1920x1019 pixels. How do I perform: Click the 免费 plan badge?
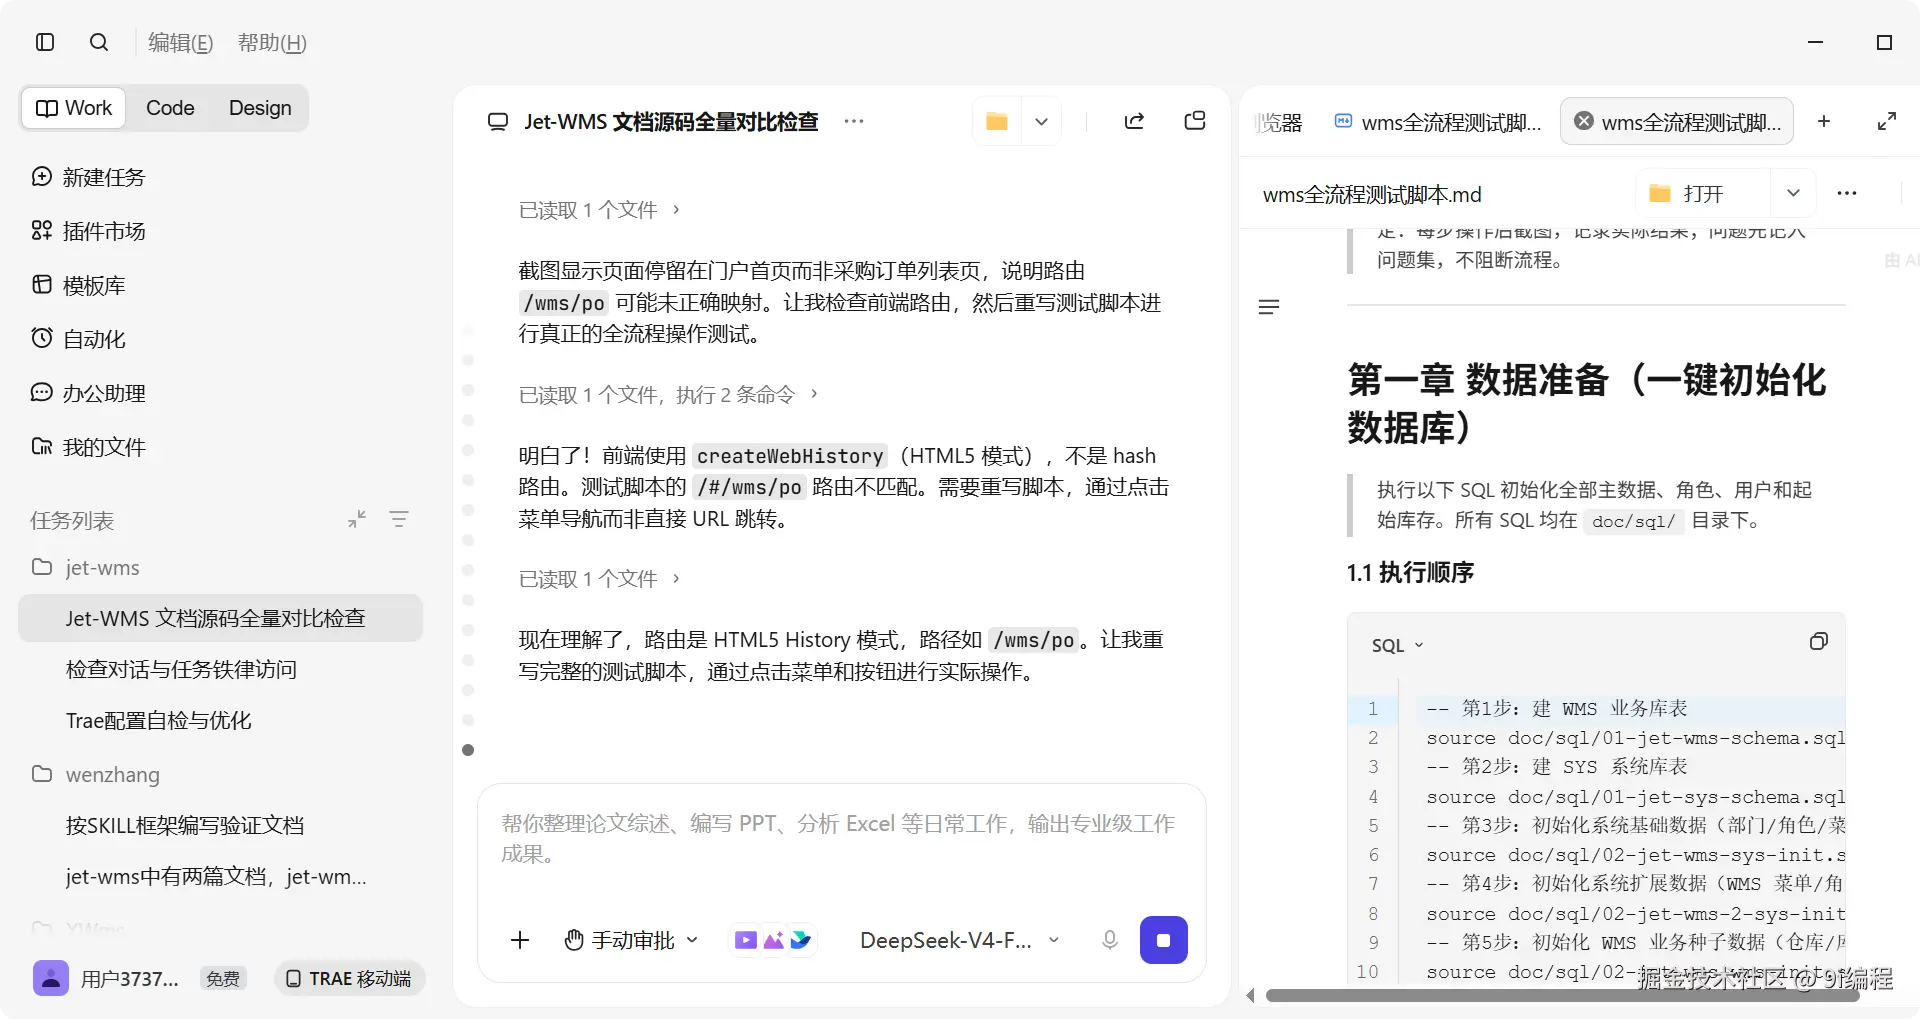(223, 979)
